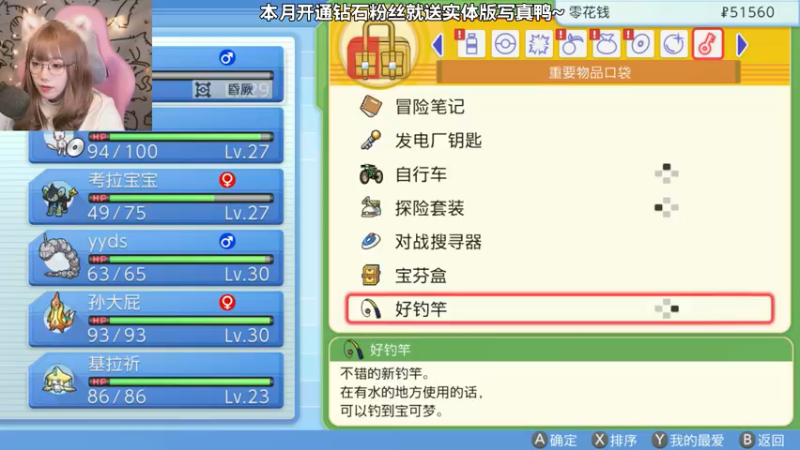The image size is (800, 450).
Task: Select the TM disc pocket icon
Action: click(640, 44)
